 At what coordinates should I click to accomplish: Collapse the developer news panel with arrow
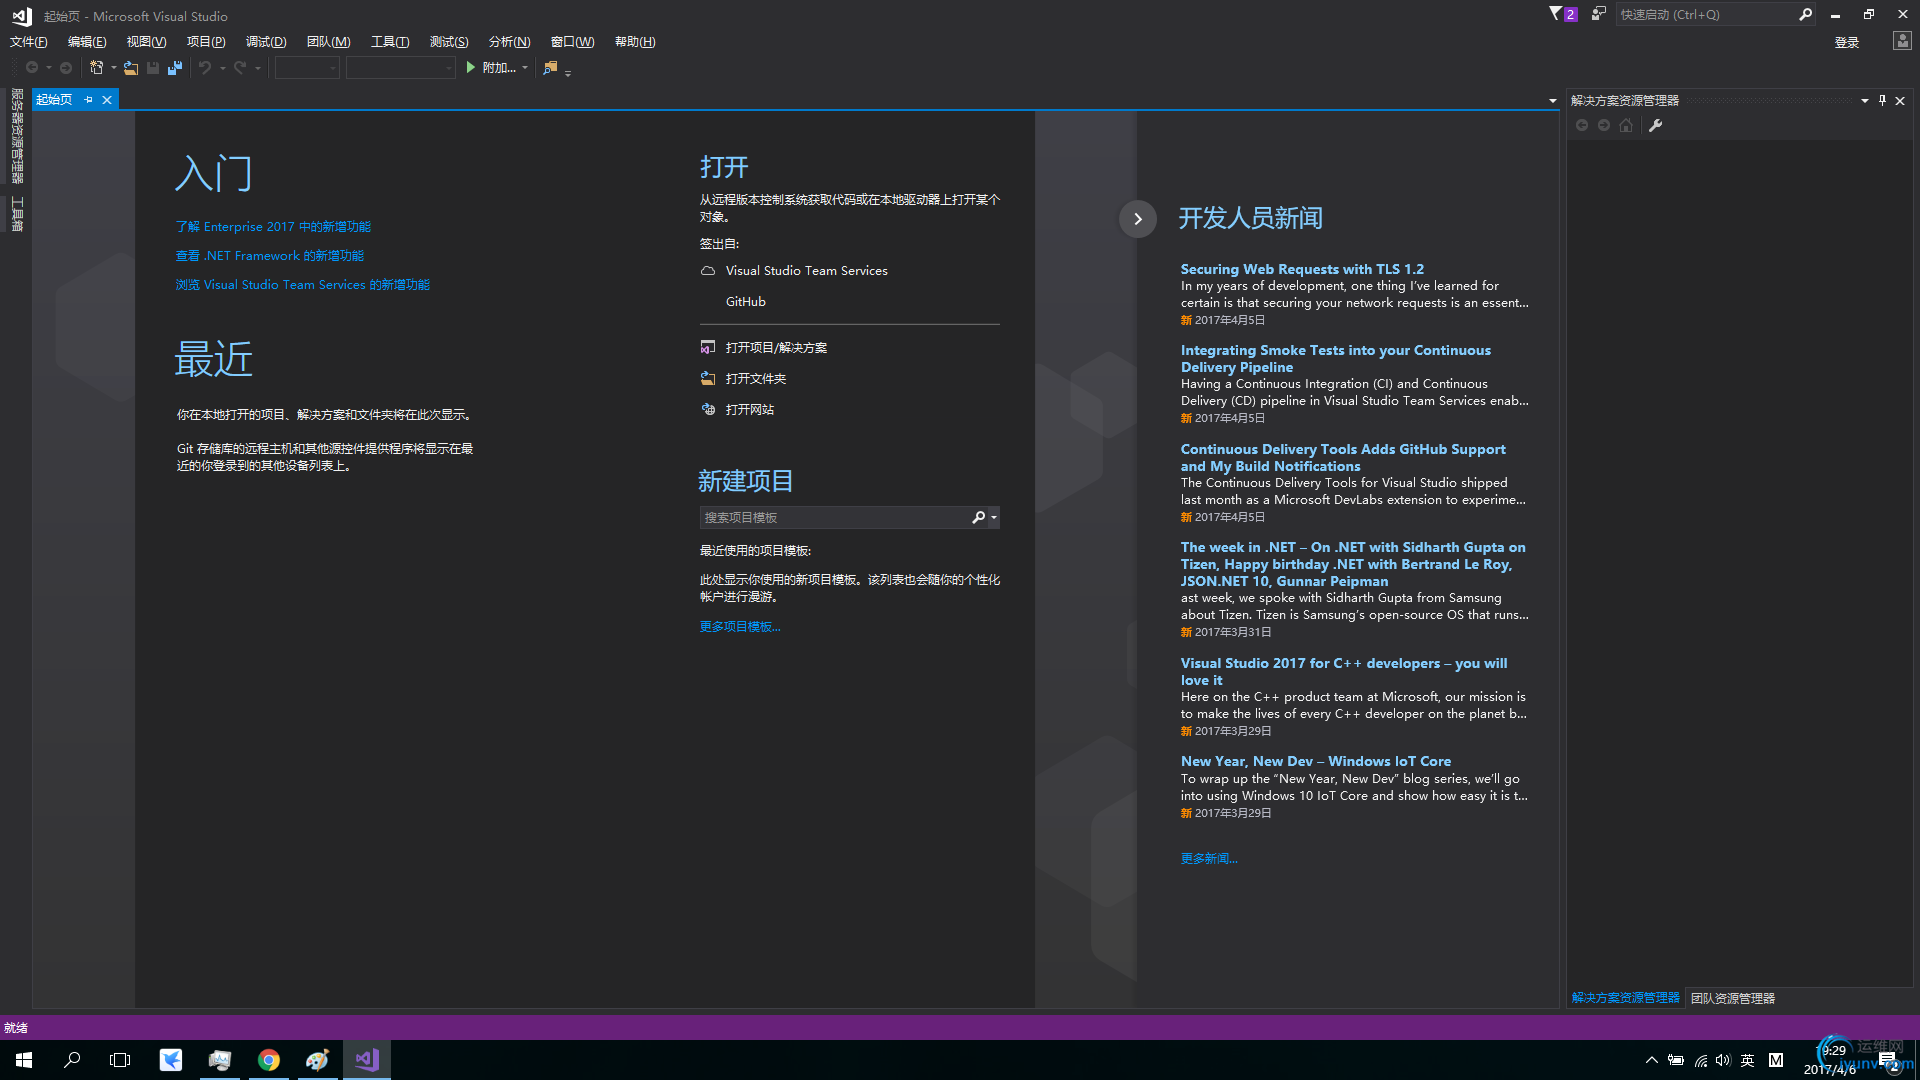coord(1137,219)
